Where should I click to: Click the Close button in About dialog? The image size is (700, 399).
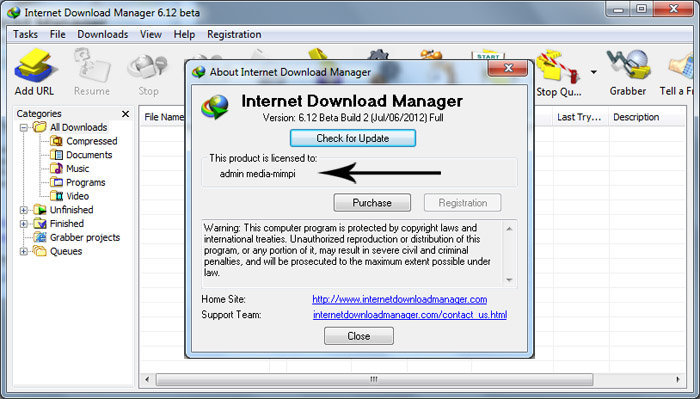point(359,336)
